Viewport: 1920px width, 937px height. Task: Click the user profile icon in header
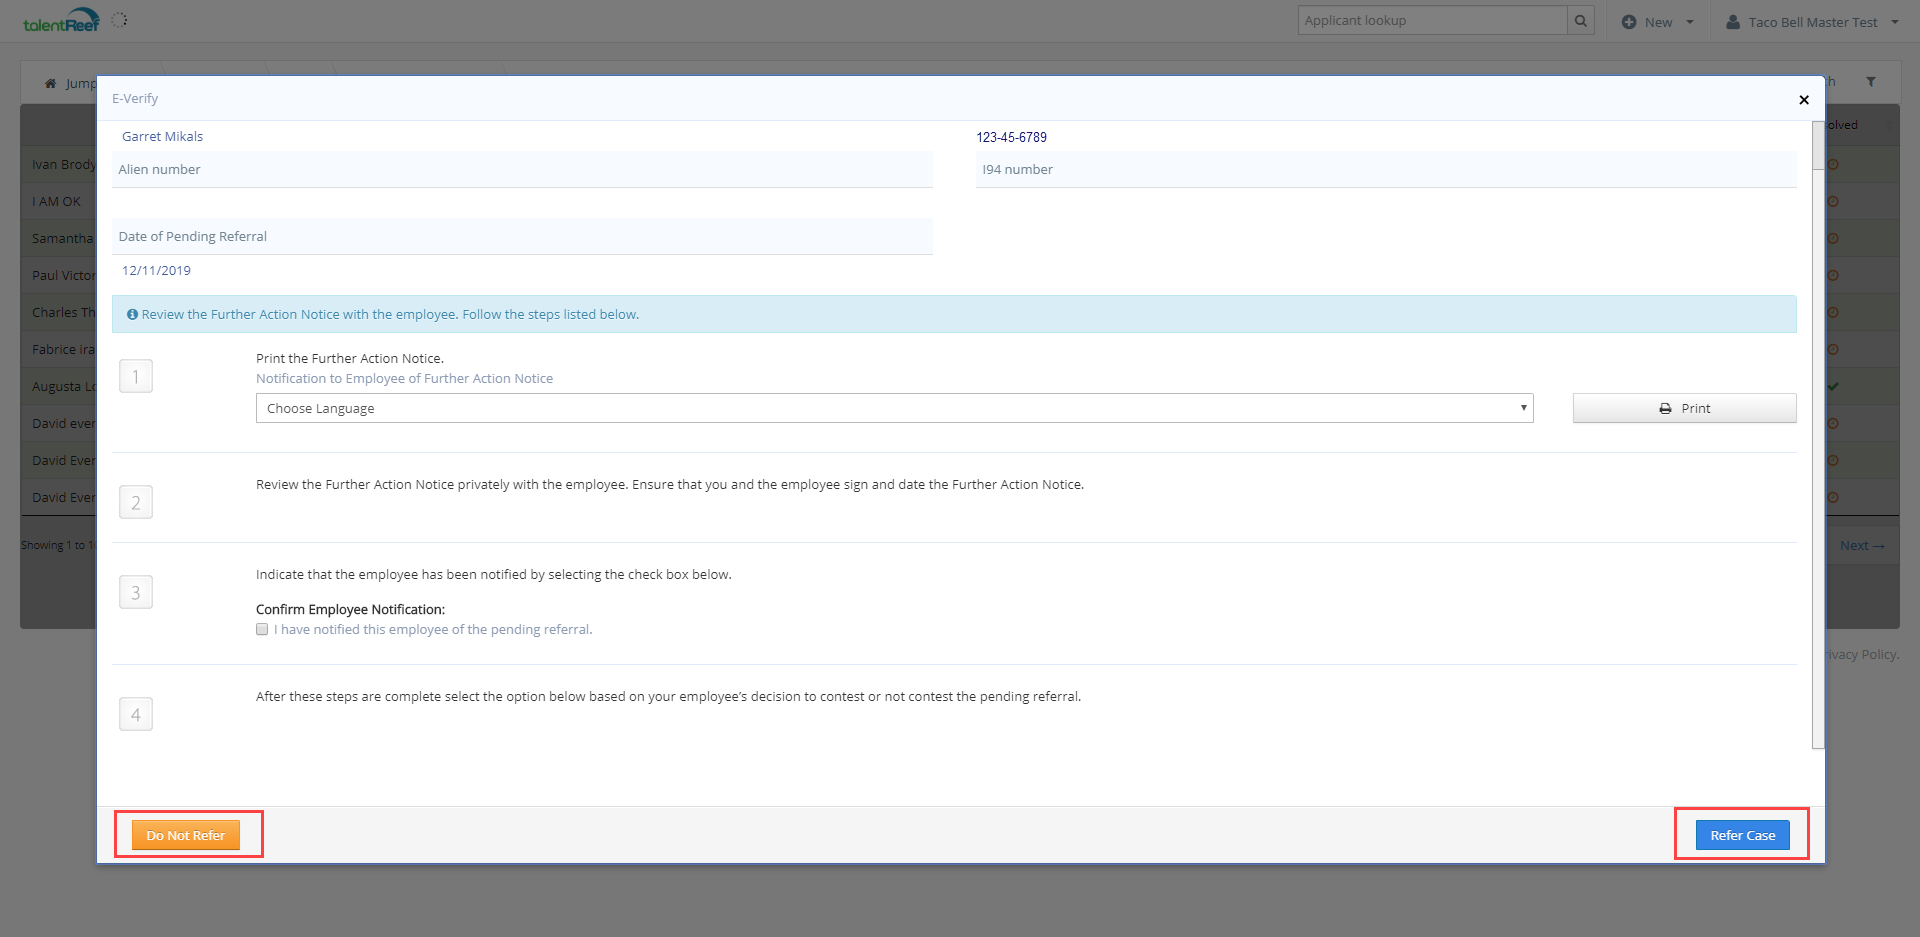(1733, 22)
